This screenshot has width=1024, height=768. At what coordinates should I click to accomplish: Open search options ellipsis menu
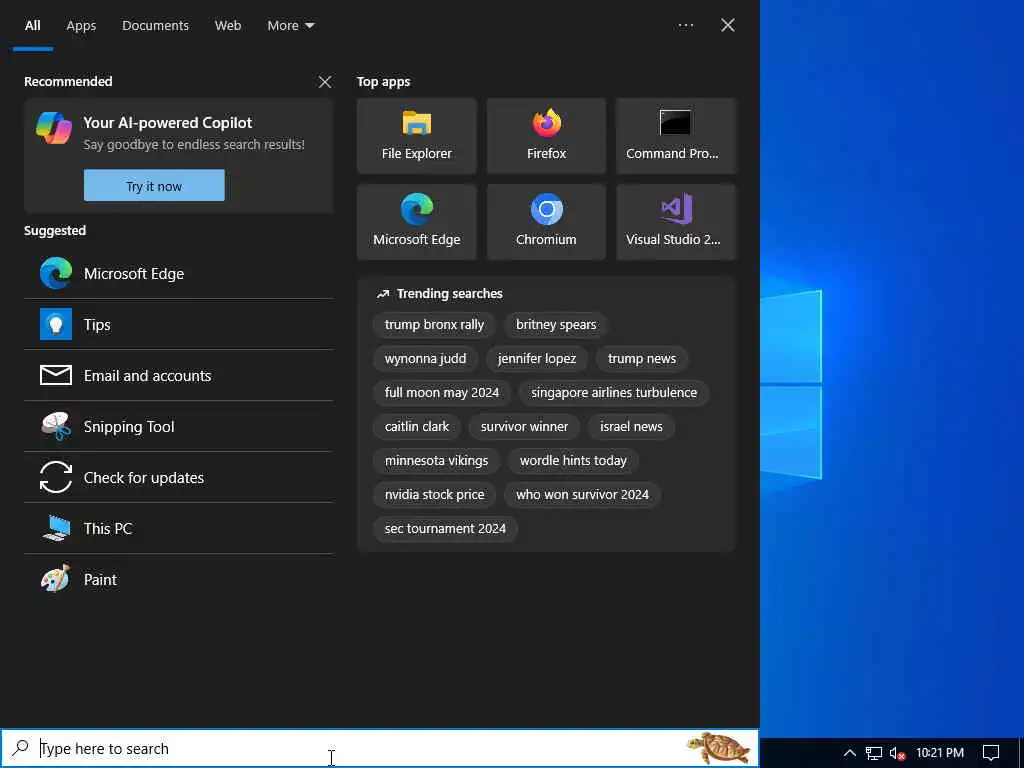coord(686,25)
